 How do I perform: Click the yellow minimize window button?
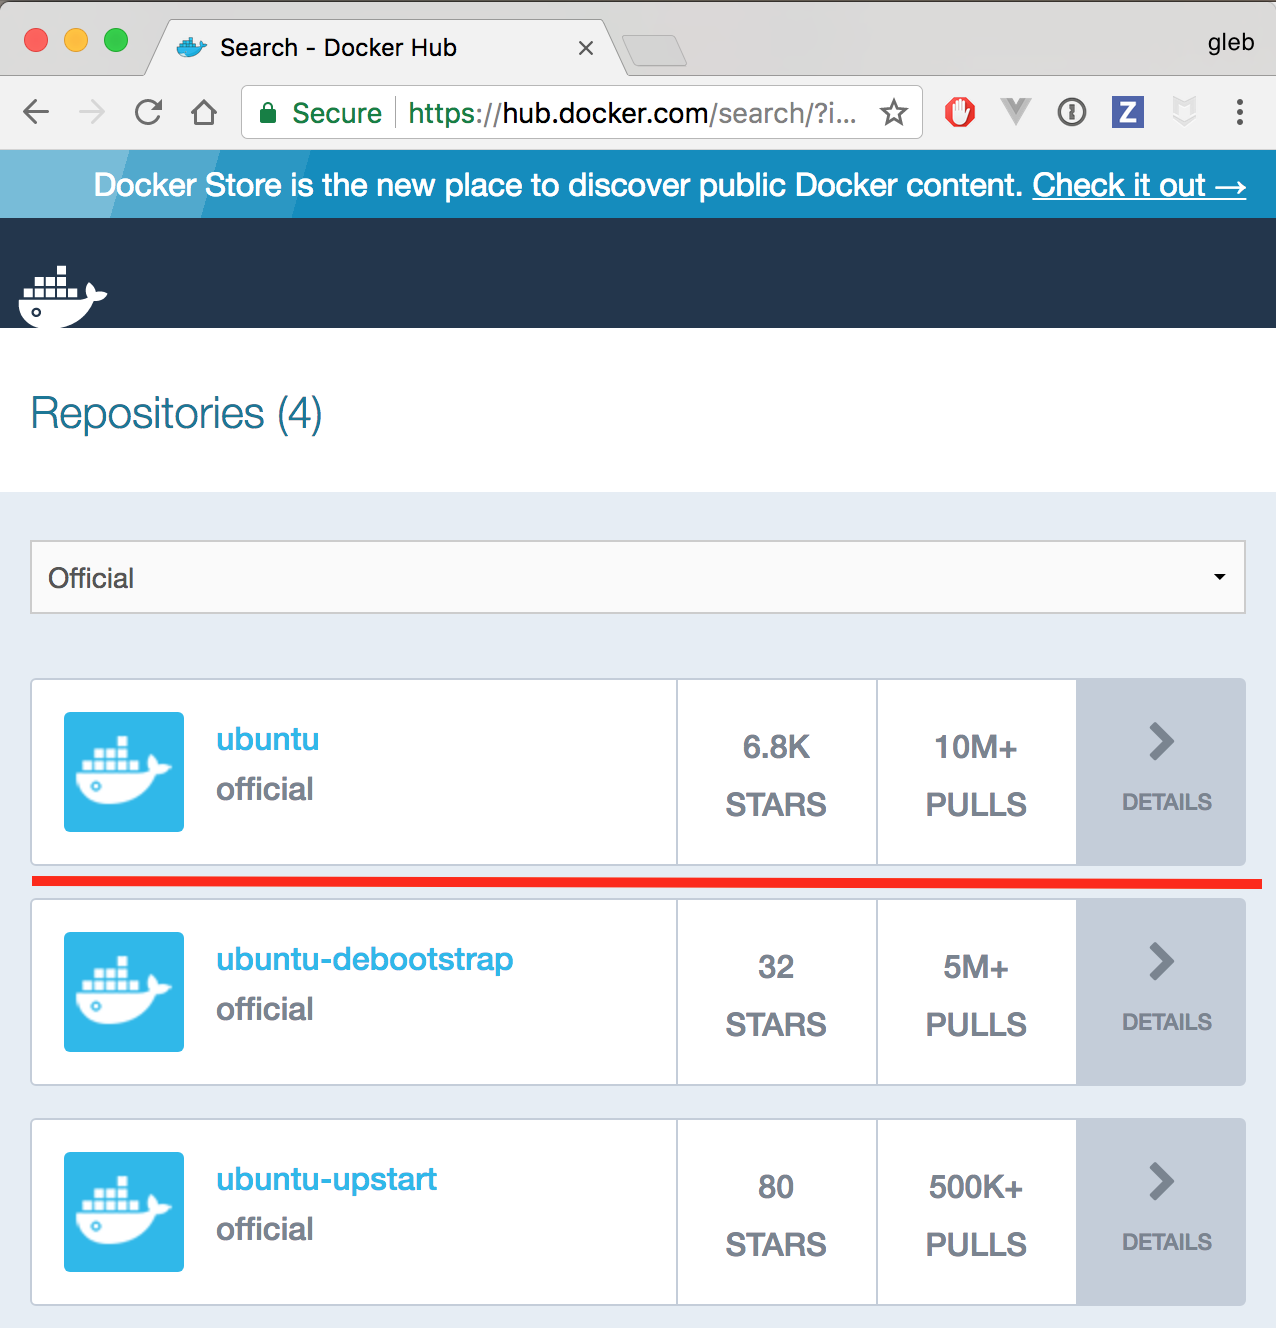(76, 40)
